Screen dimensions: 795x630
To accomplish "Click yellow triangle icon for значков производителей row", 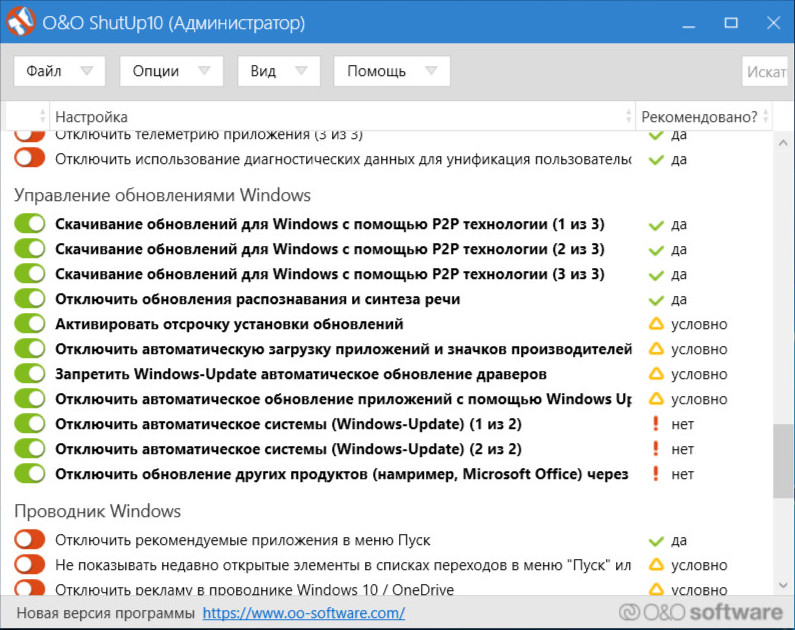I will pyautogui.click(x=656, y=349).
